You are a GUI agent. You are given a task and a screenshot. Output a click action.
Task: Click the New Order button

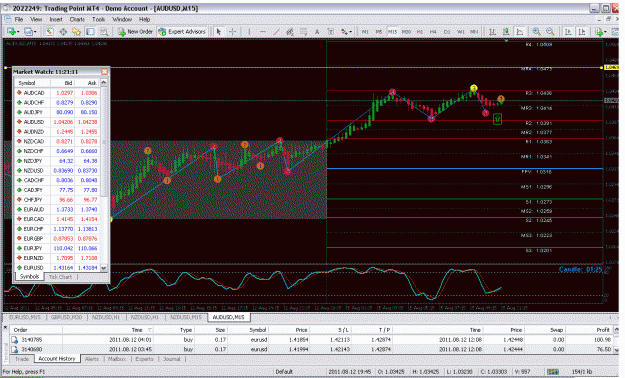point(136,32)
